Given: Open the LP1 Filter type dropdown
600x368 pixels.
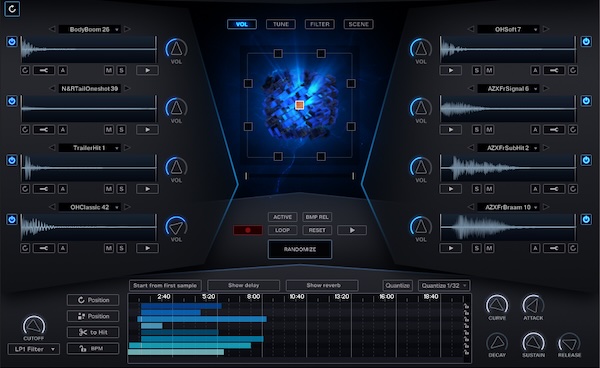Looking at the screenshot, I should 34,349.
